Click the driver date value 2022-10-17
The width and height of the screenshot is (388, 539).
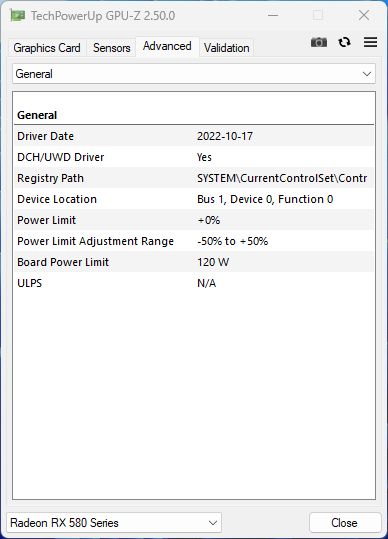(225, 136)
